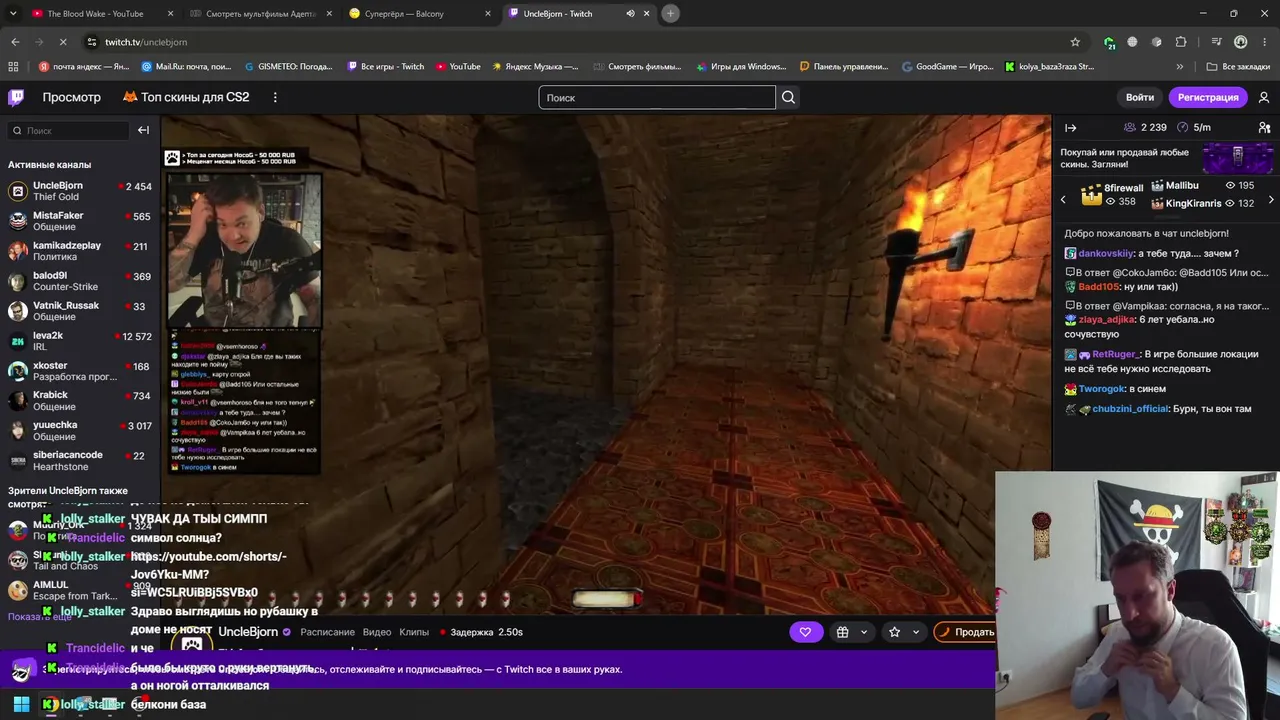Open the browser extensions puzzle icon

(x=1181, y=42)
